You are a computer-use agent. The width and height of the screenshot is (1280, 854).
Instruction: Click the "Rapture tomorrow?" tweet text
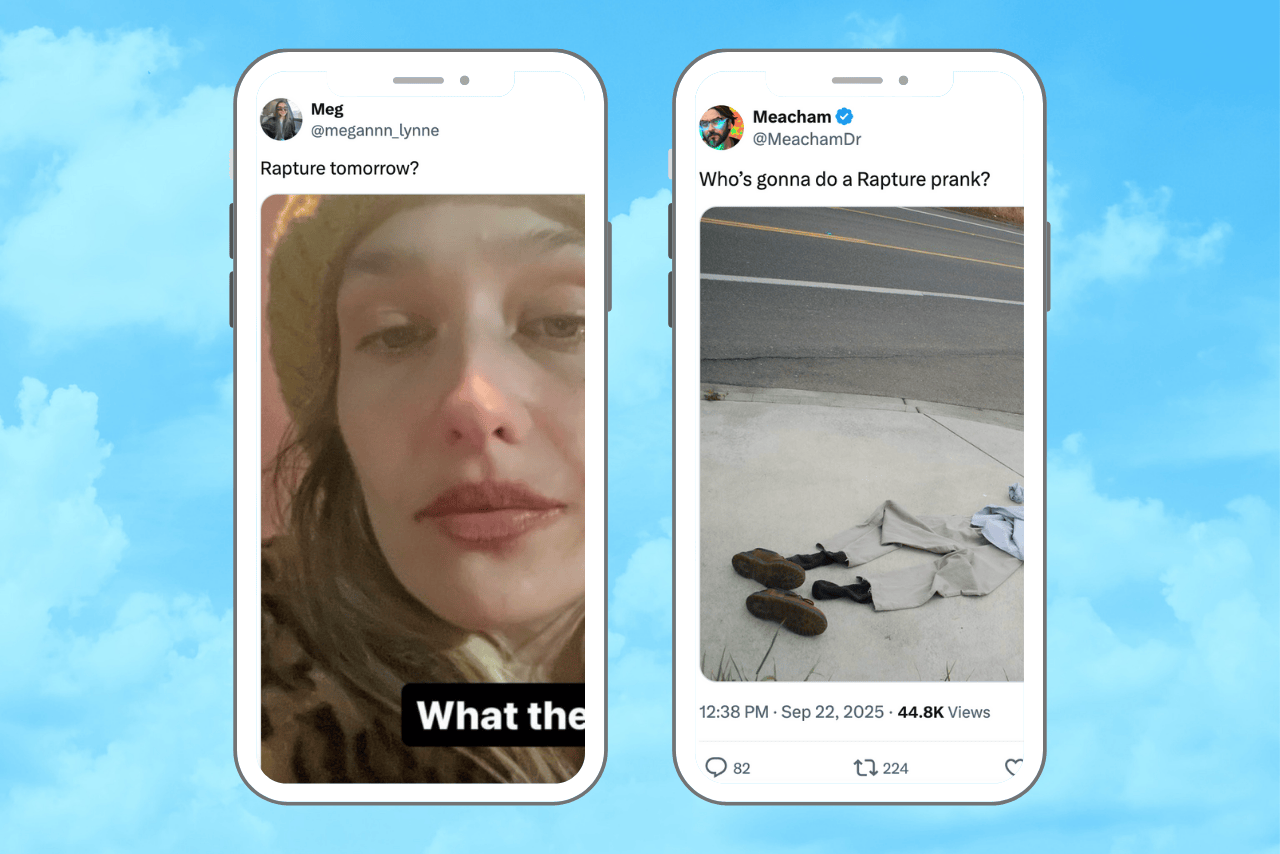(340, 168)
